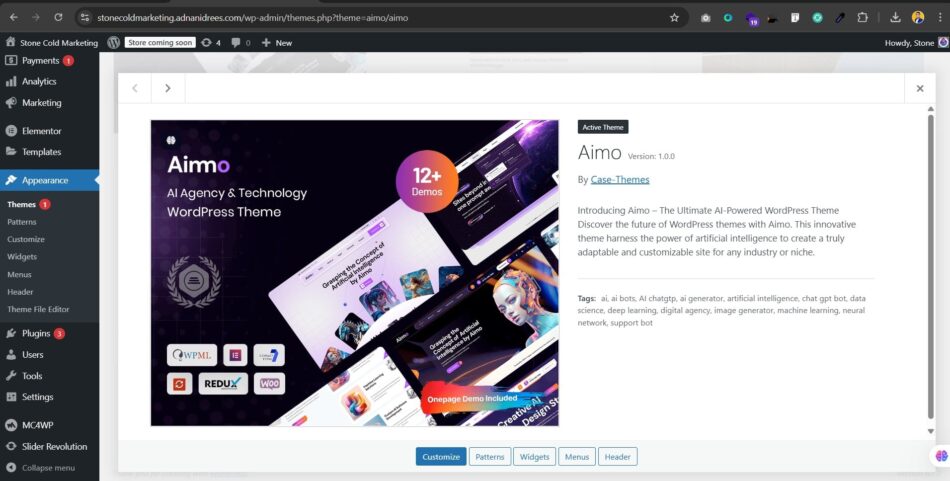Open Howdy, Stone account menu

point(915,42)
